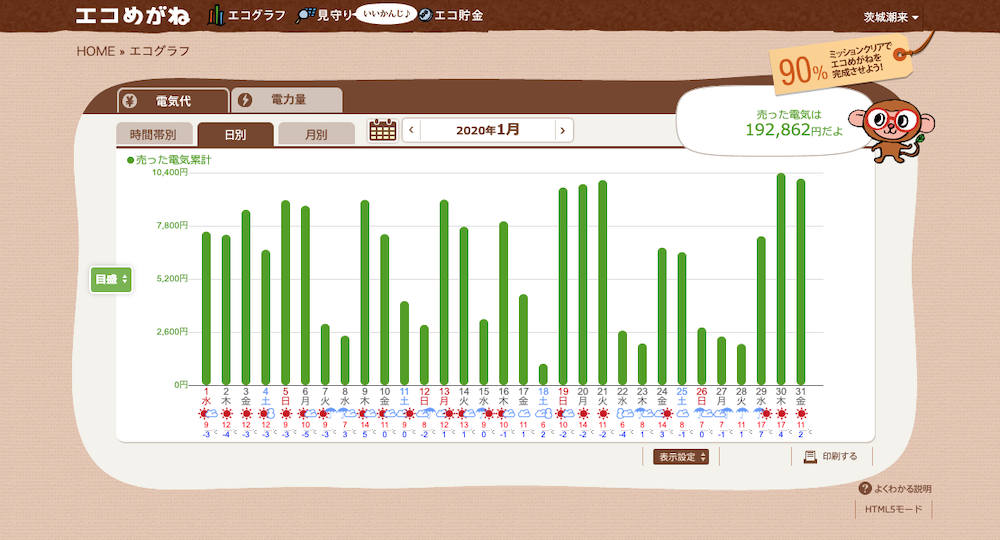Click the 7,800円 axis label
Screen dimensions: 1000x540
tap(172, 225)
